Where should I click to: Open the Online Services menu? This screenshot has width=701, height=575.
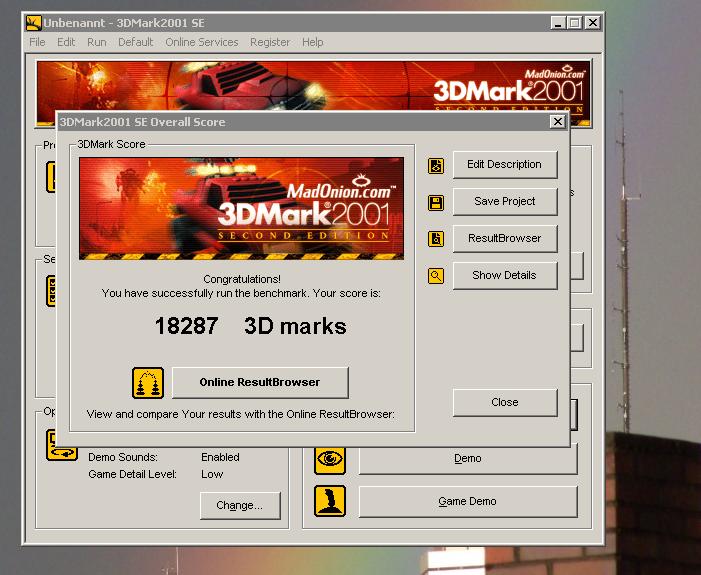[202, 42]
